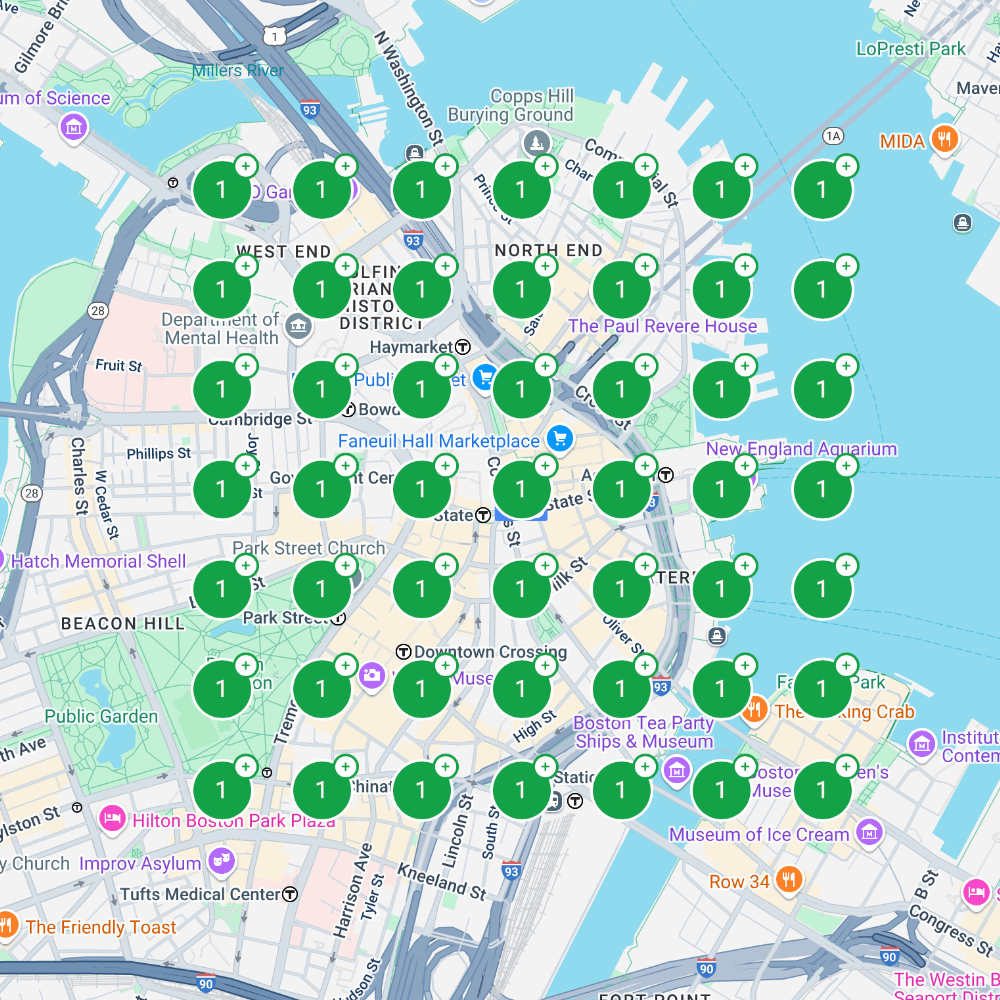Open the MIDA restaurant pin

coord(945,139)
